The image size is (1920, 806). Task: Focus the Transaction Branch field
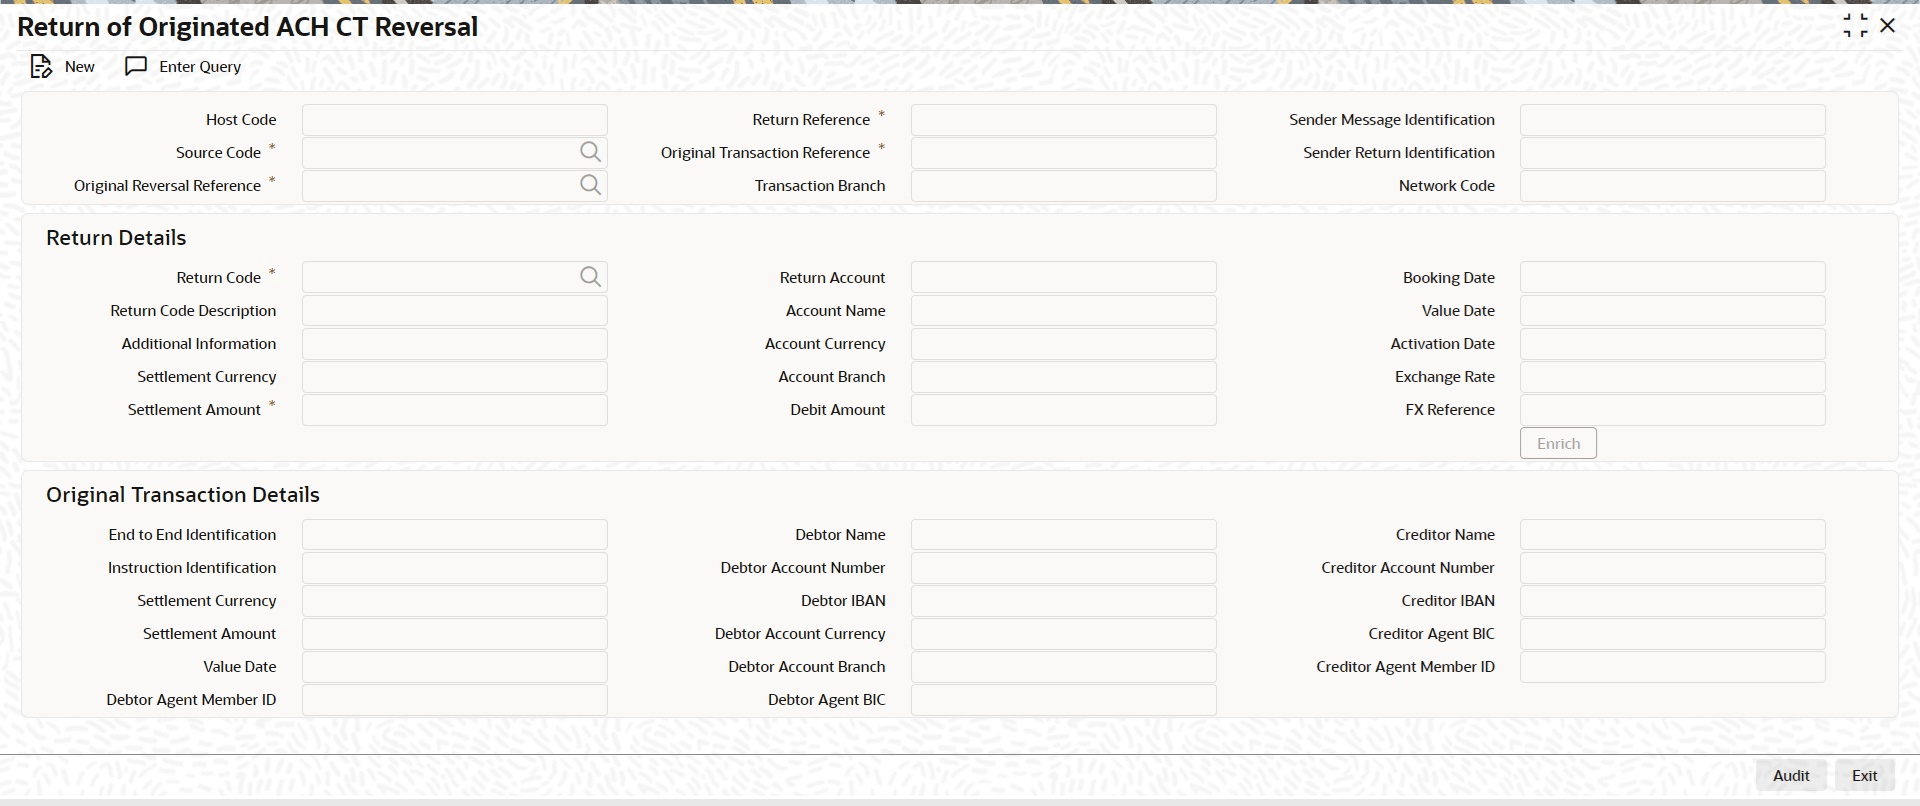pyautogui.click(x=1064, y=186)
